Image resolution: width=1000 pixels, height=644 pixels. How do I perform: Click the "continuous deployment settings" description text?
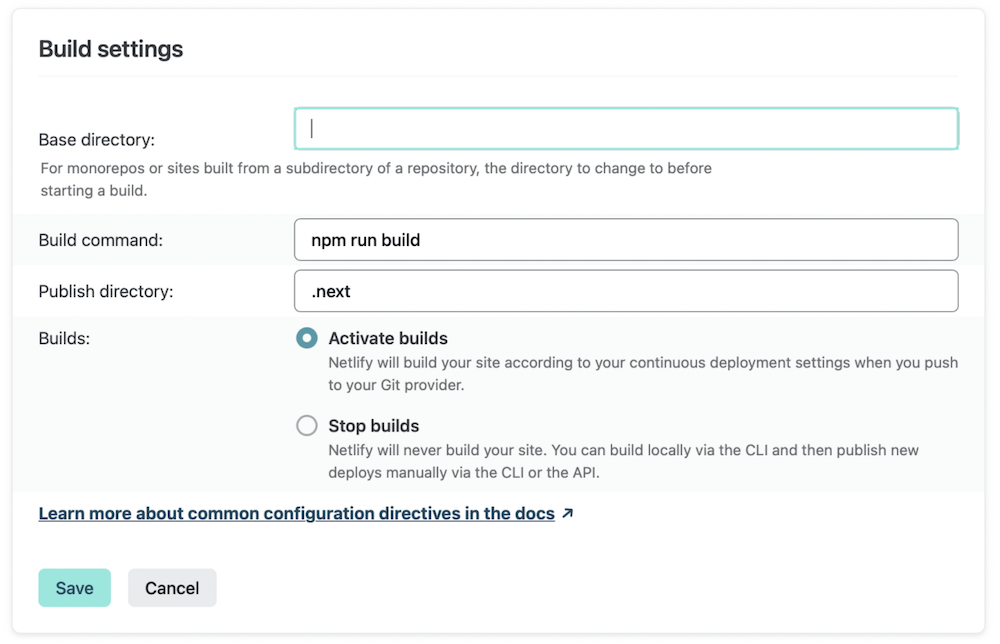click(x=643, y=362)
